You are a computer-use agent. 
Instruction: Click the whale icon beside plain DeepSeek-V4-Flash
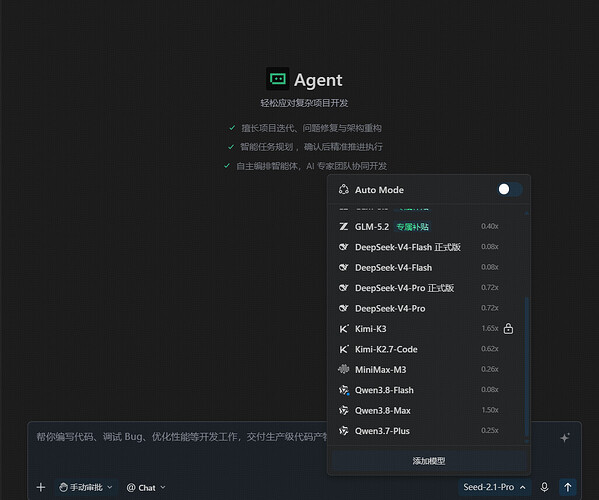343,267
